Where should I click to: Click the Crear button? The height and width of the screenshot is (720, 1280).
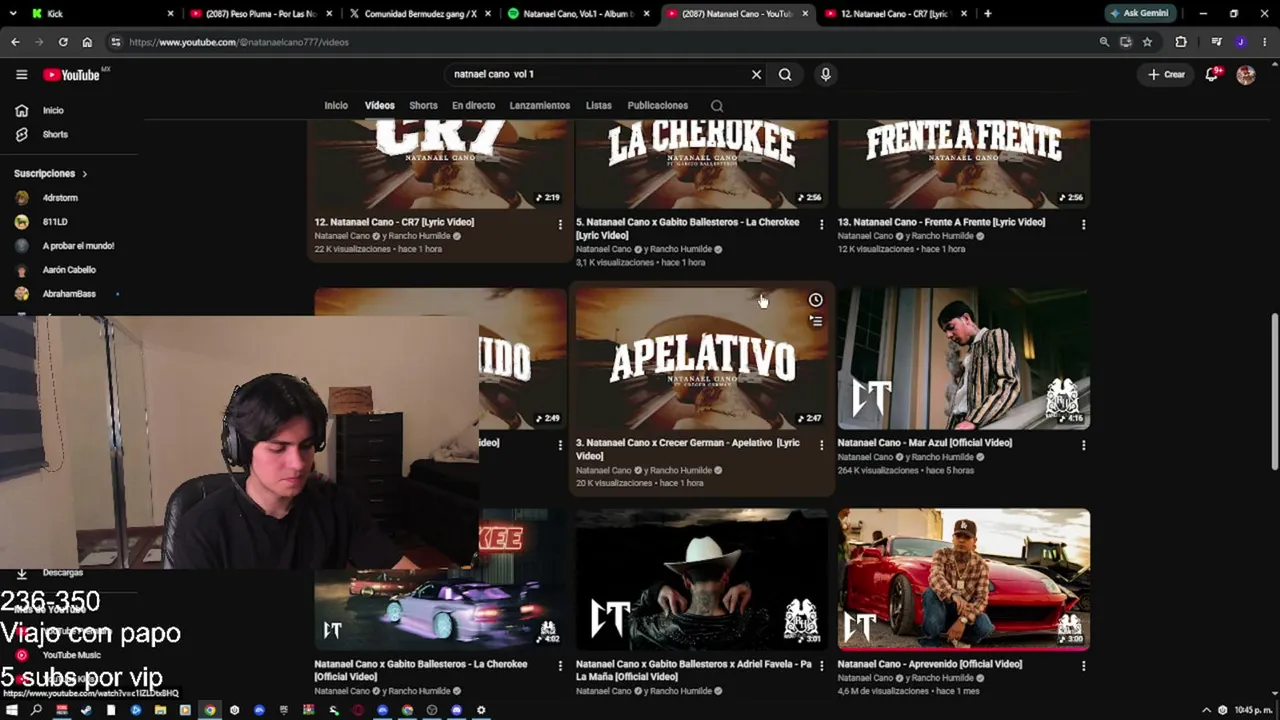pos(1166,74)
